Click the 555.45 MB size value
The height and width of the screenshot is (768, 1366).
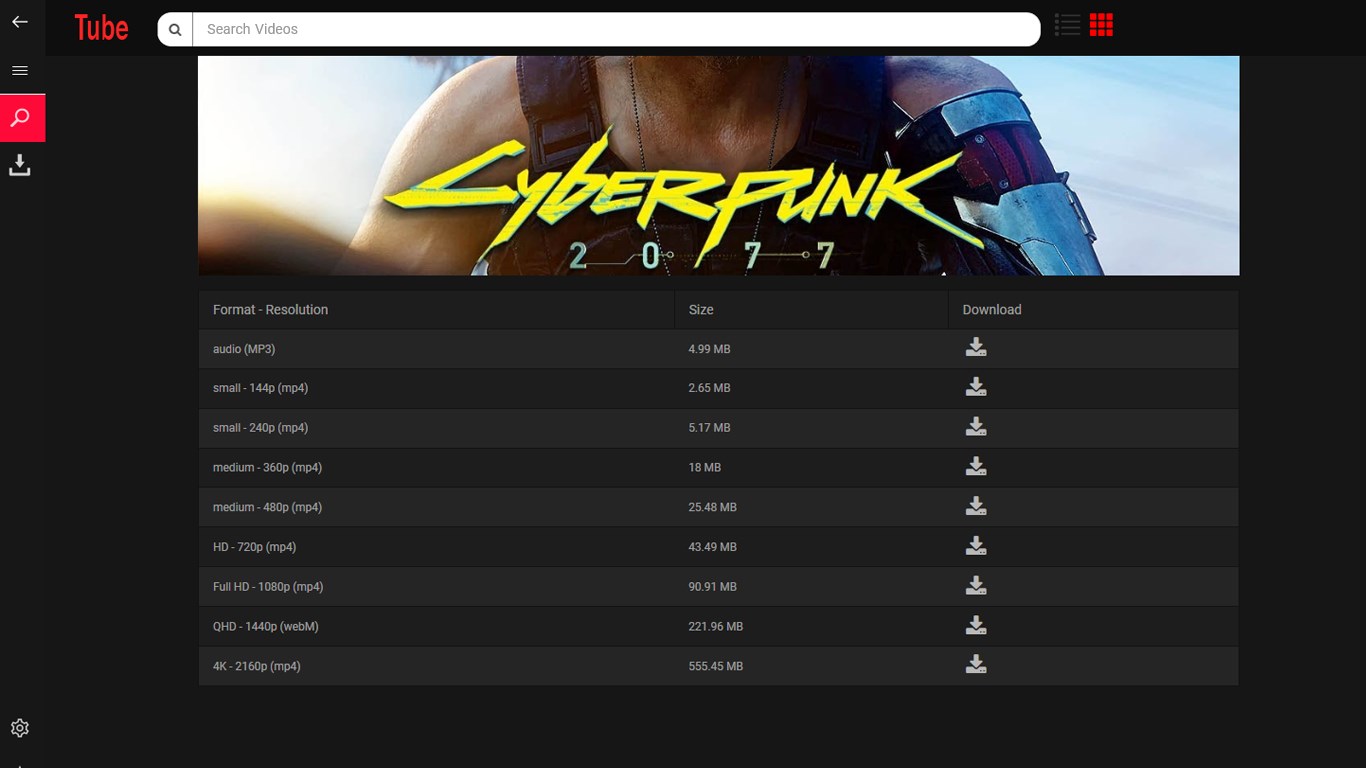(716, 666)
